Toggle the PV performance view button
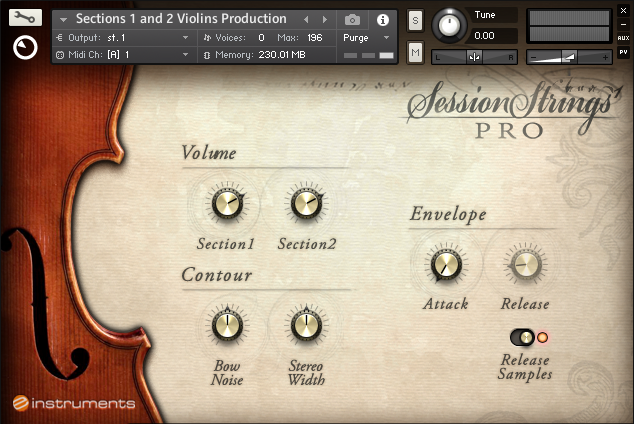 [x=623, y=52]
